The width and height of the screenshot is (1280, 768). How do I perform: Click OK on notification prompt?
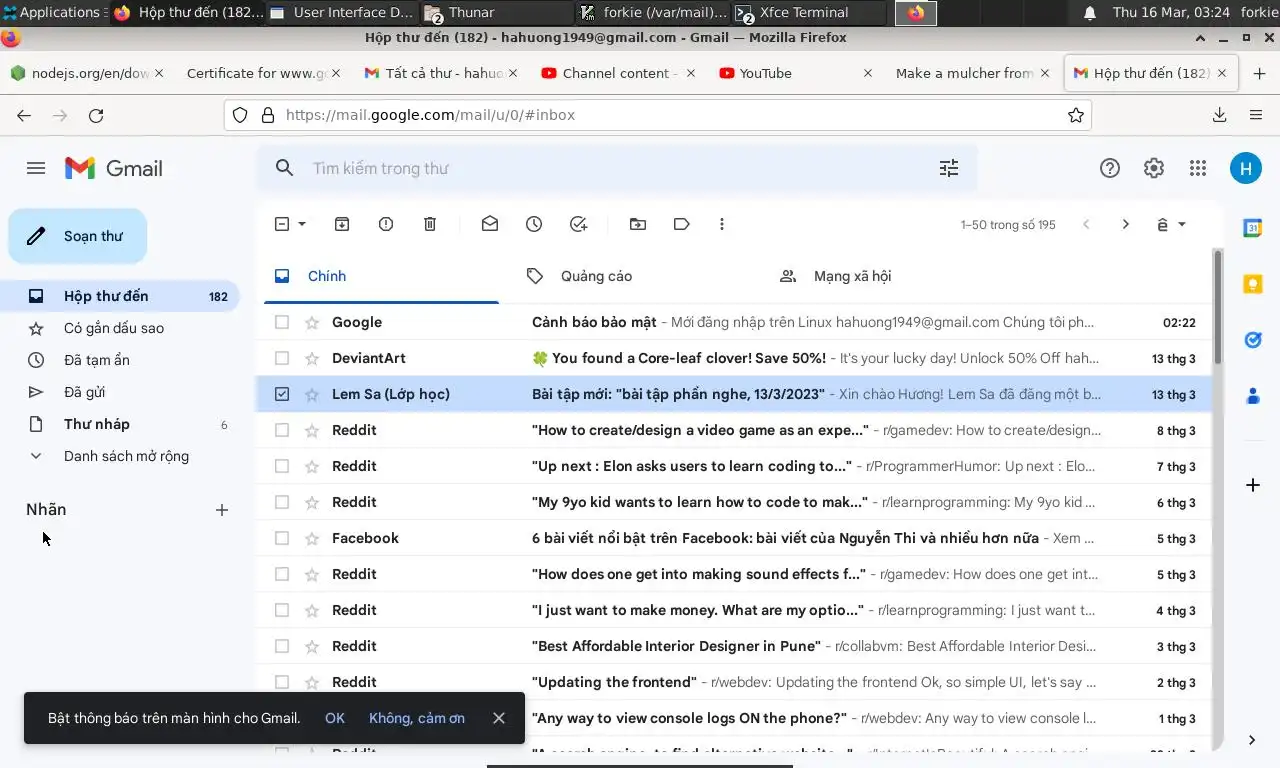click(x=335, y=718)
